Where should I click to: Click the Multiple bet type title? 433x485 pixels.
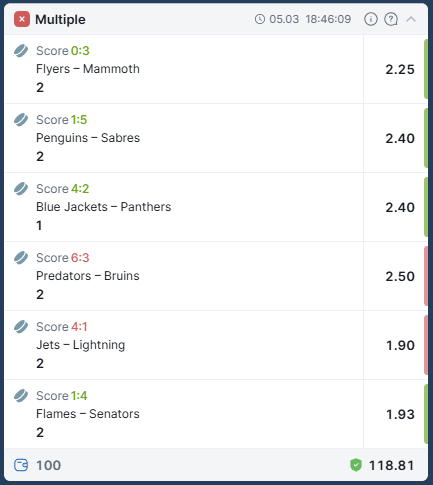60,19
